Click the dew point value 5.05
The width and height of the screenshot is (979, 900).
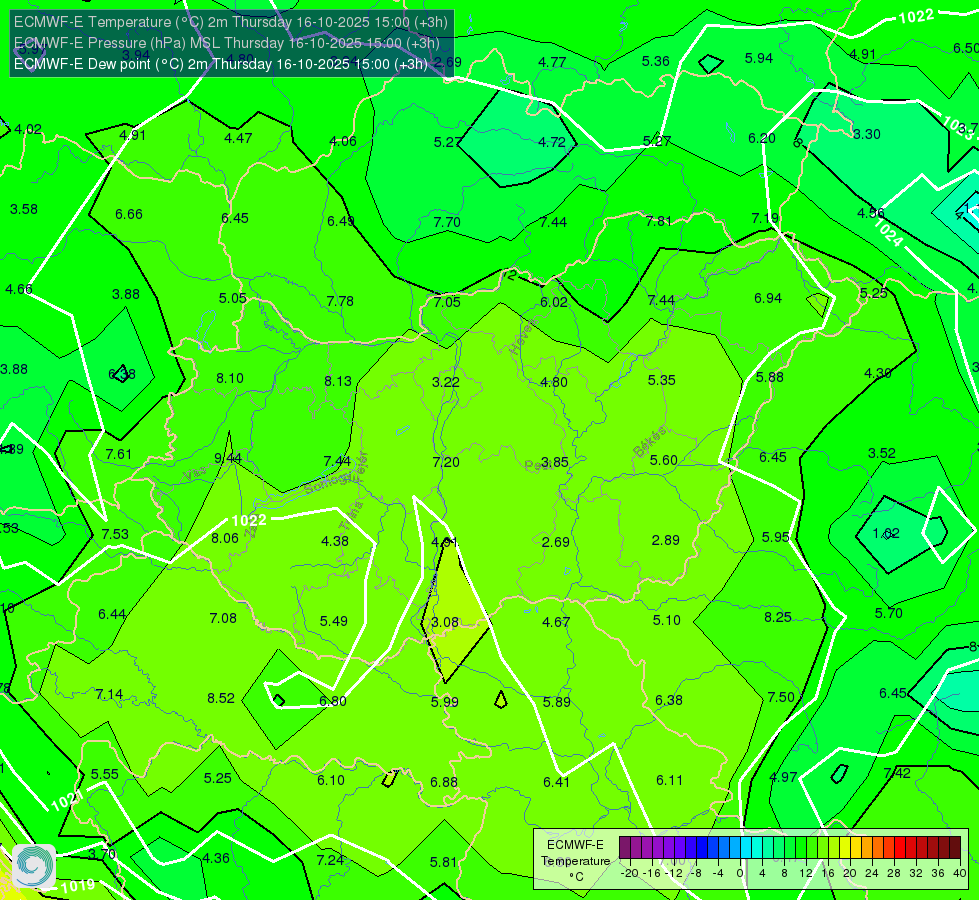pyautogui.click(x=232, y=299)
